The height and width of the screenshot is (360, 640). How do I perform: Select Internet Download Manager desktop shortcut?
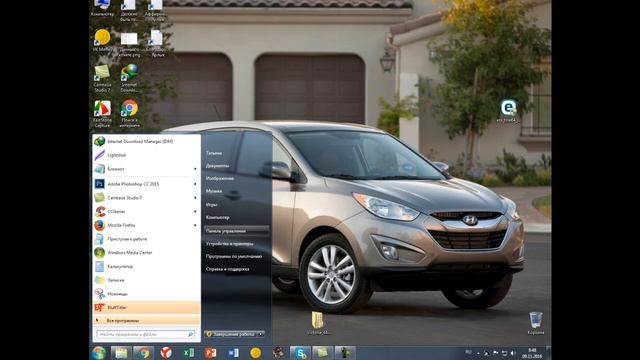click(129, 78)
